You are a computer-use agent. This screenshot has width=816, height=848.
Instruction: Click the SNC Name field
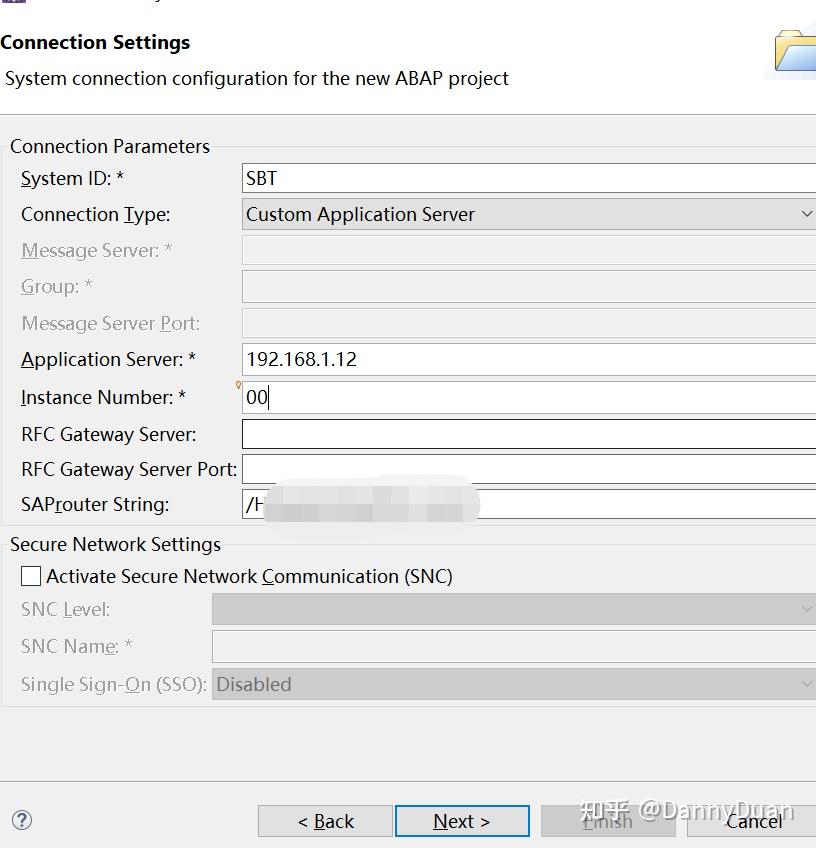(514, 646)
